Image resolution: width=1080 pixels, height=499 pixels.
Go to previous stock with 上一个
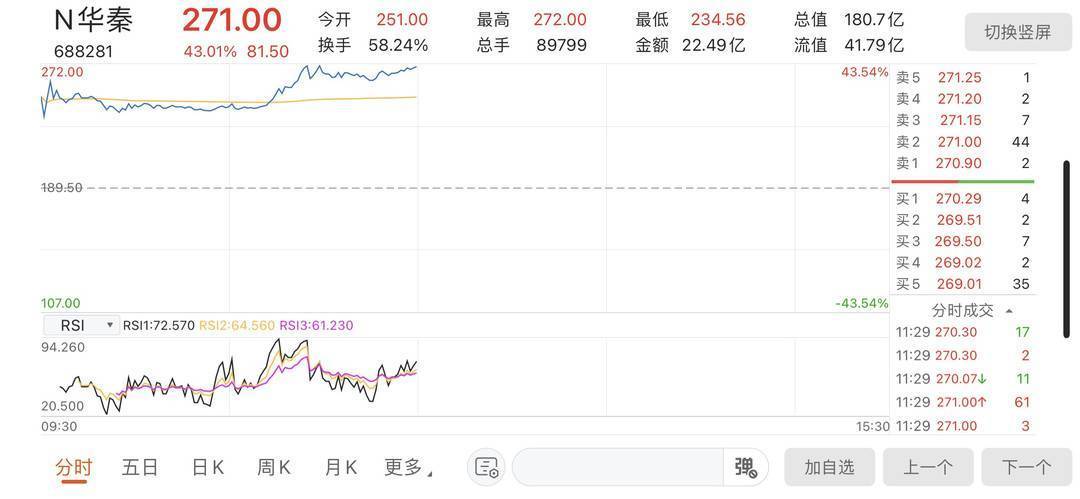point(928,467)
